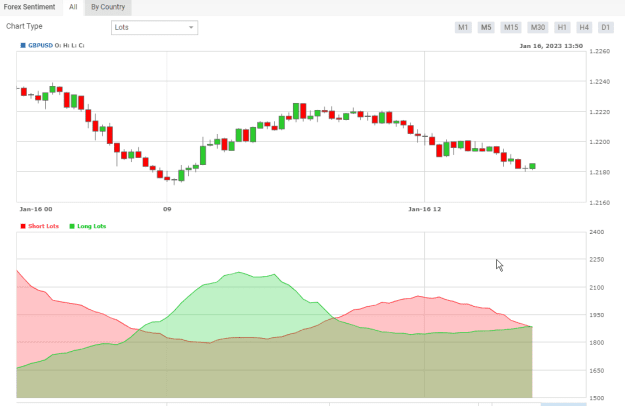Click the 1950 lots axis label

click(597, 315)
